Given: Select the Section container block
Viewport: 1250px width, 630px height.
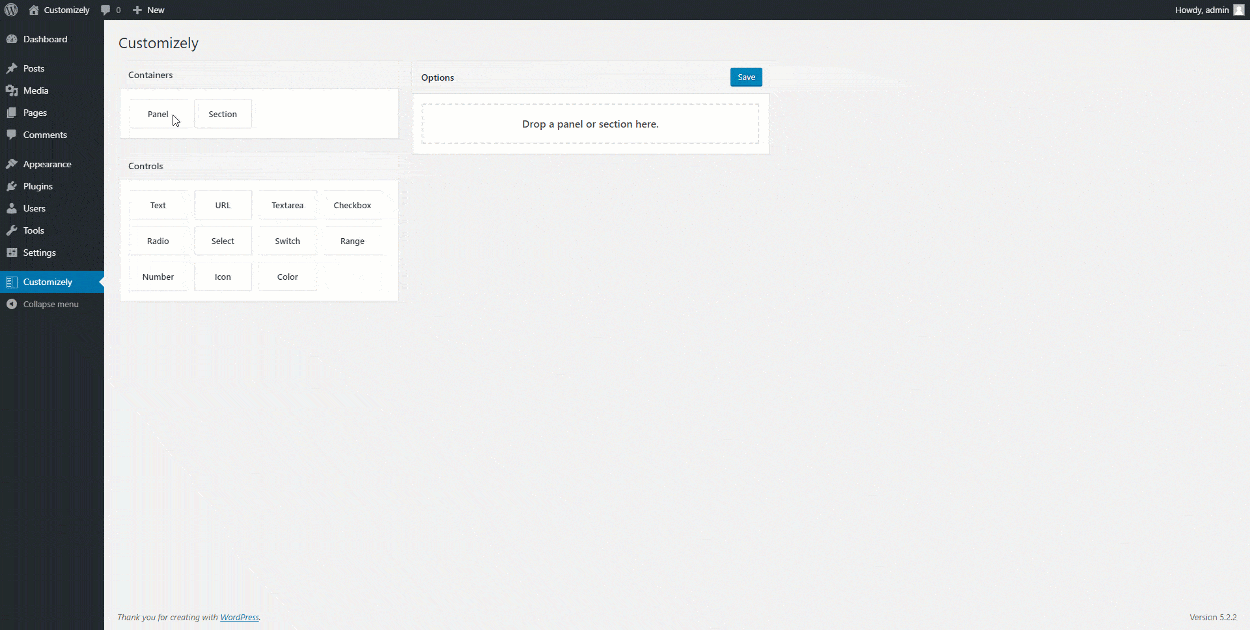Looking at the screenshot, I should tap(223, 114).
